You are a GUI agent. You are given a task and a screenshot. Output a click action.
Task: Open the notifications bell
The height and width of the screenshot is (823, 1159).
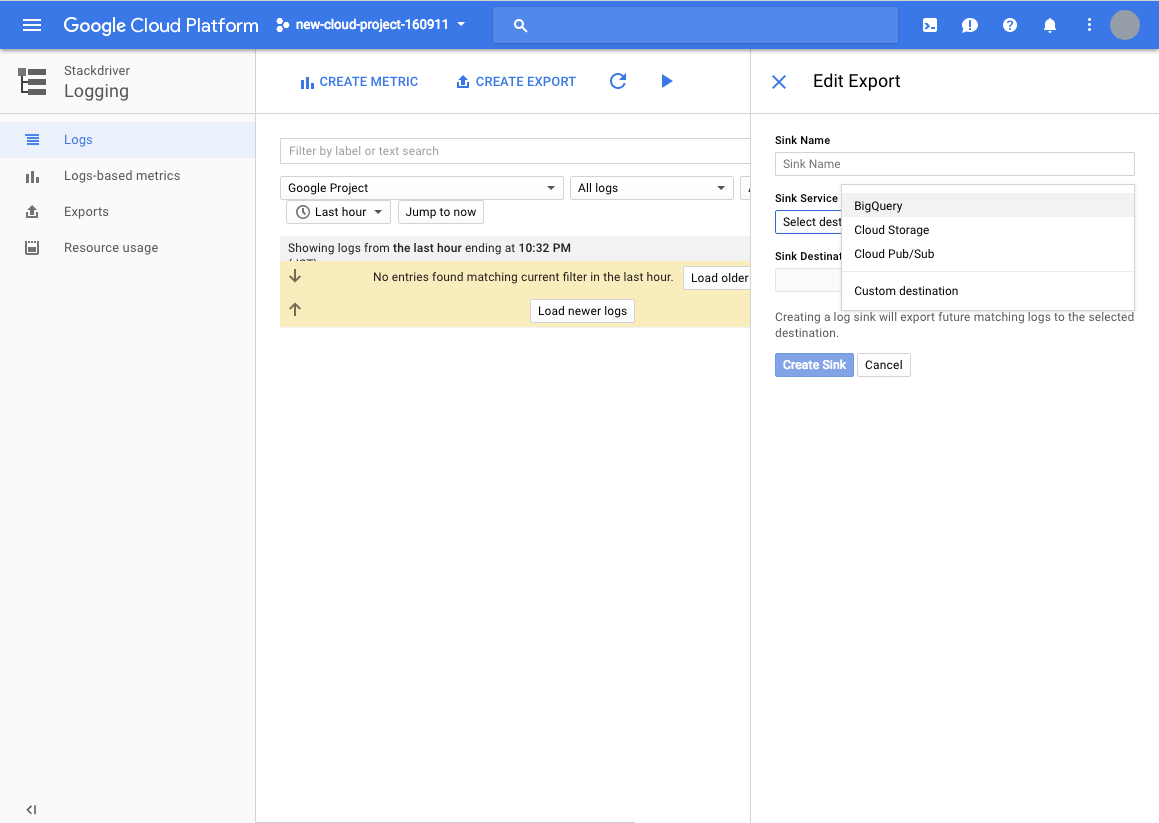[1050, 26]
